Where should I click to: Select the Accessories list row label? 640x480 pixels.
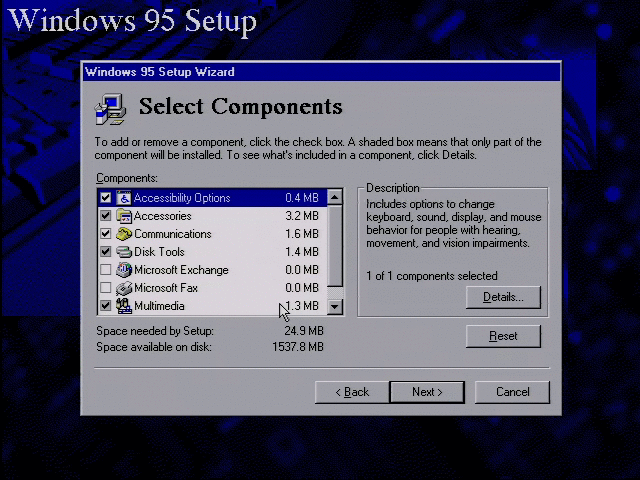tap(162, 216)
